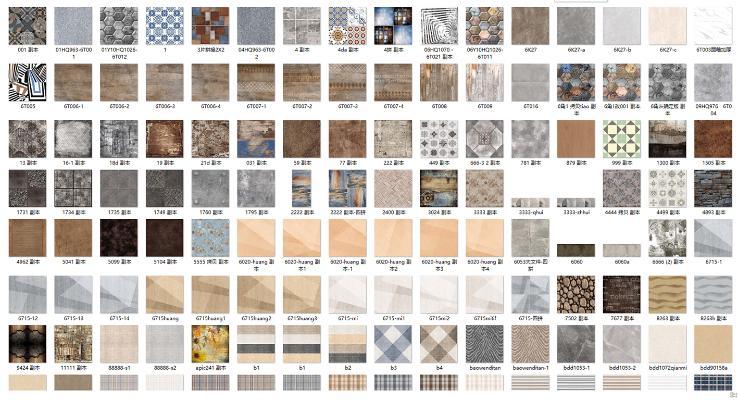This screenshot has width=738, height=400.
Task: Select the '879 副本' plain wood thumbnail
Action: pos(576,139)
